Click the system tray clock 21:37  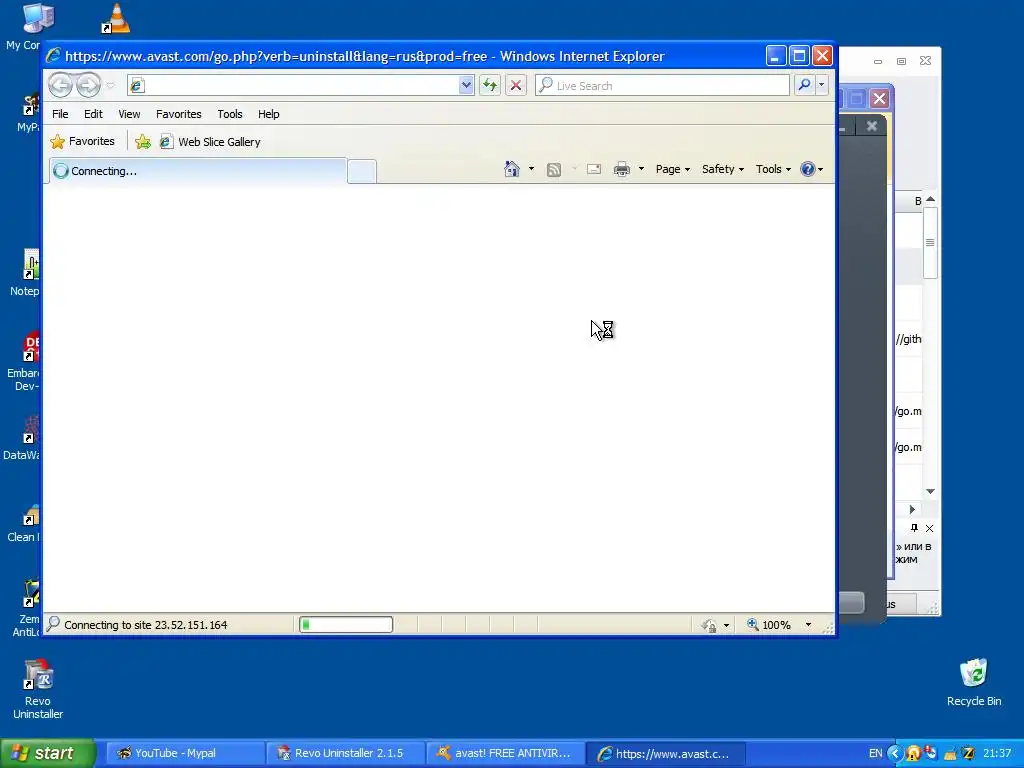tap(997, 753)
